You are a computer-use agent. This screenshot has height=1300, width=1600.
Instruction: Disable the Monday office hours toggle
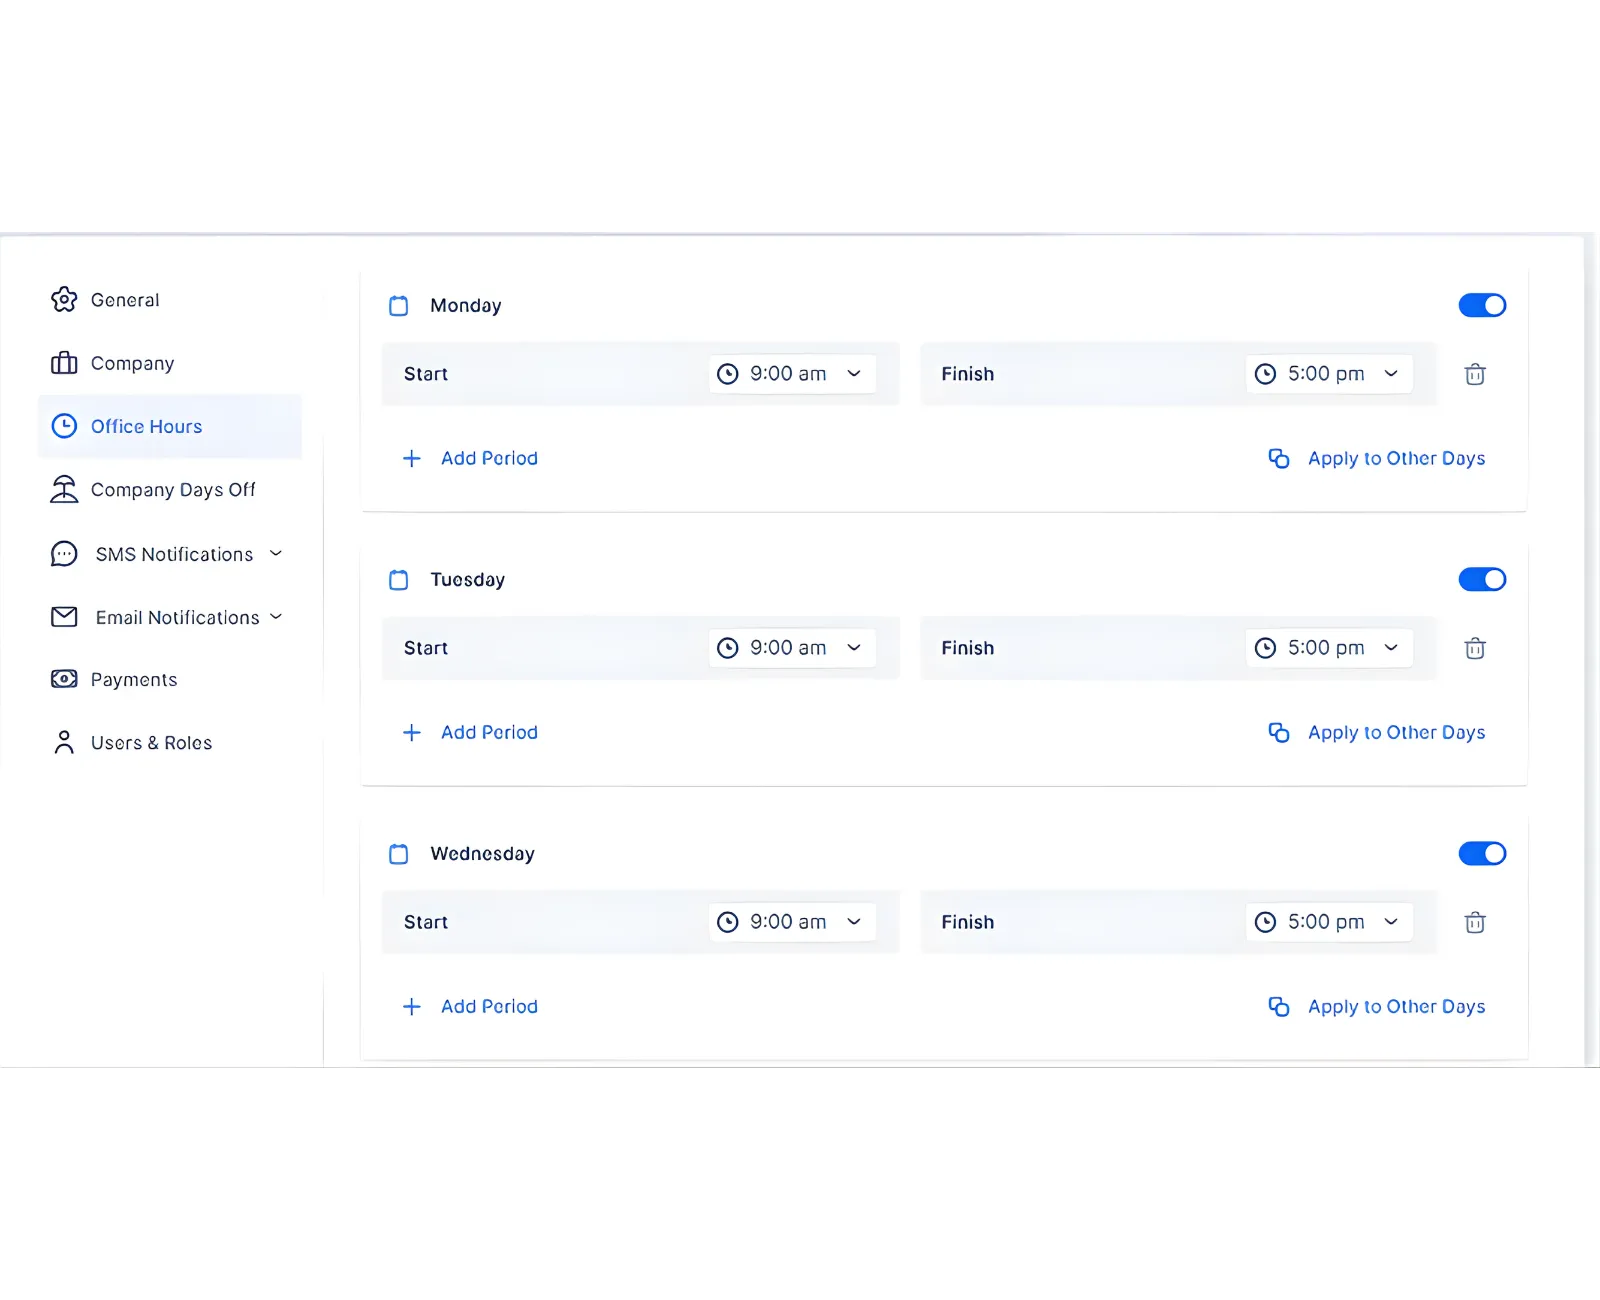point(1481,305)
